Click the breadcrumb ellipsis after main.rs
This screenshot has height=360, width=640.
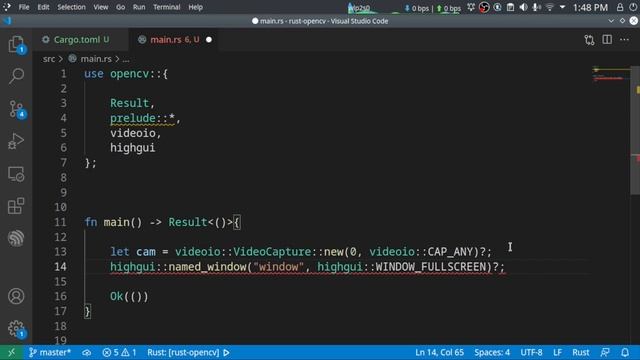point(126,59)
